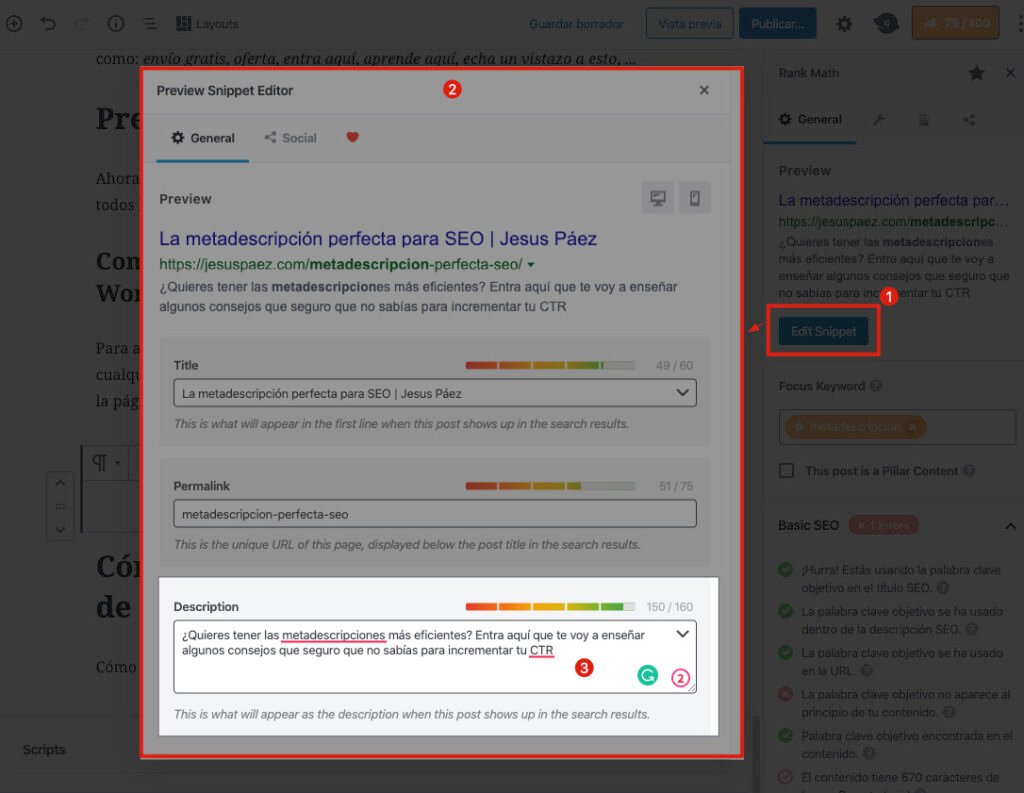The height and width of the screenshot is (793, 1024).
Task: Remove the metadescripcion focus keyword tag
Action: (912, 427)
